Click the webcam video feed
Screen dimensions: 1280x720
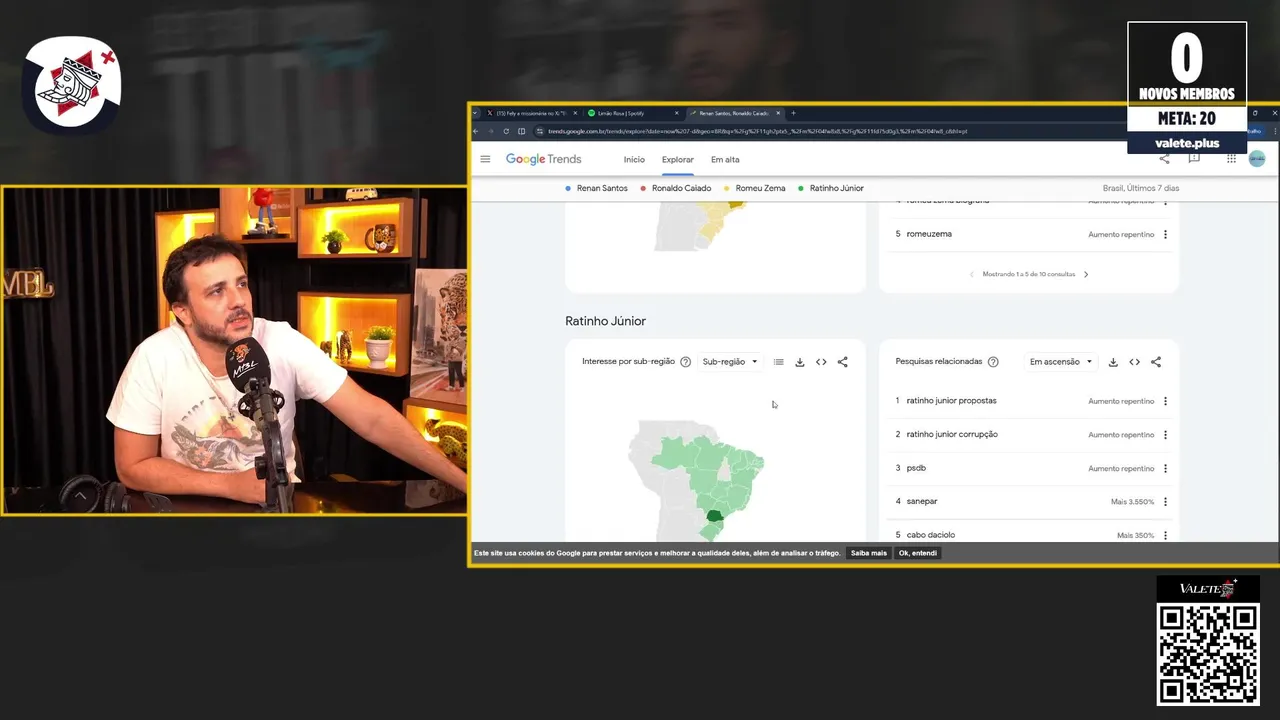[234, 350]
